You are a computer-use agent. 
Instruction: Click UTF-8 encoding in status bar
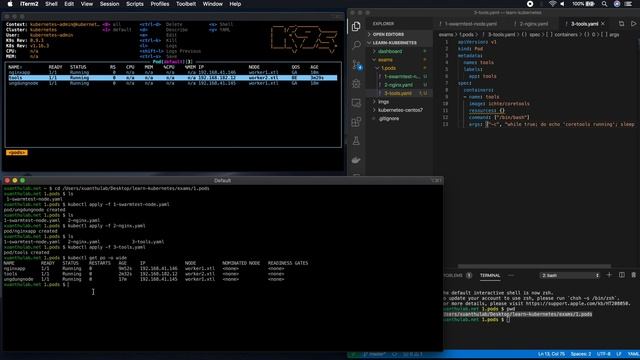(x=604, y=354)
